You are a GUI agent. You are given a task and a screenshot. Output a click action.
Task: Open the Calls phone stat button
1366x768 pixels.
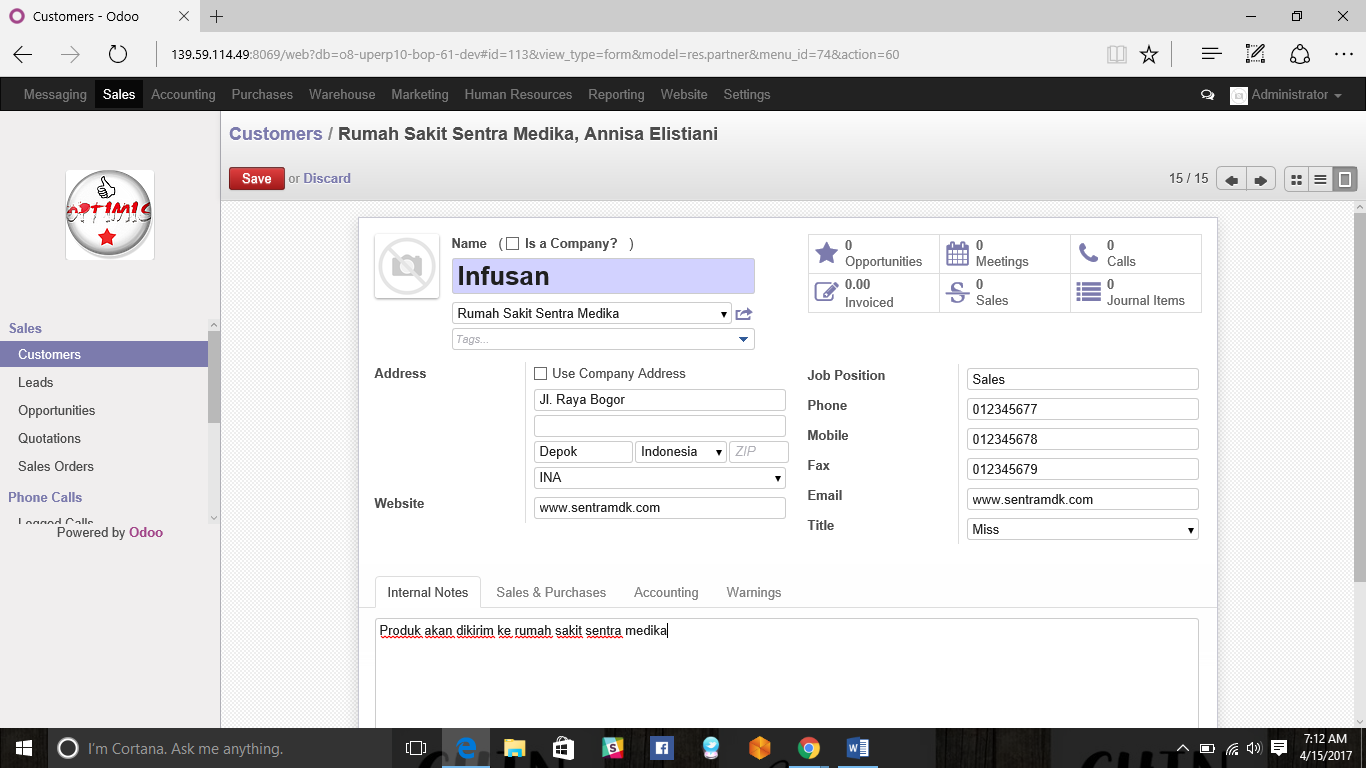(x=1136, y=254)
